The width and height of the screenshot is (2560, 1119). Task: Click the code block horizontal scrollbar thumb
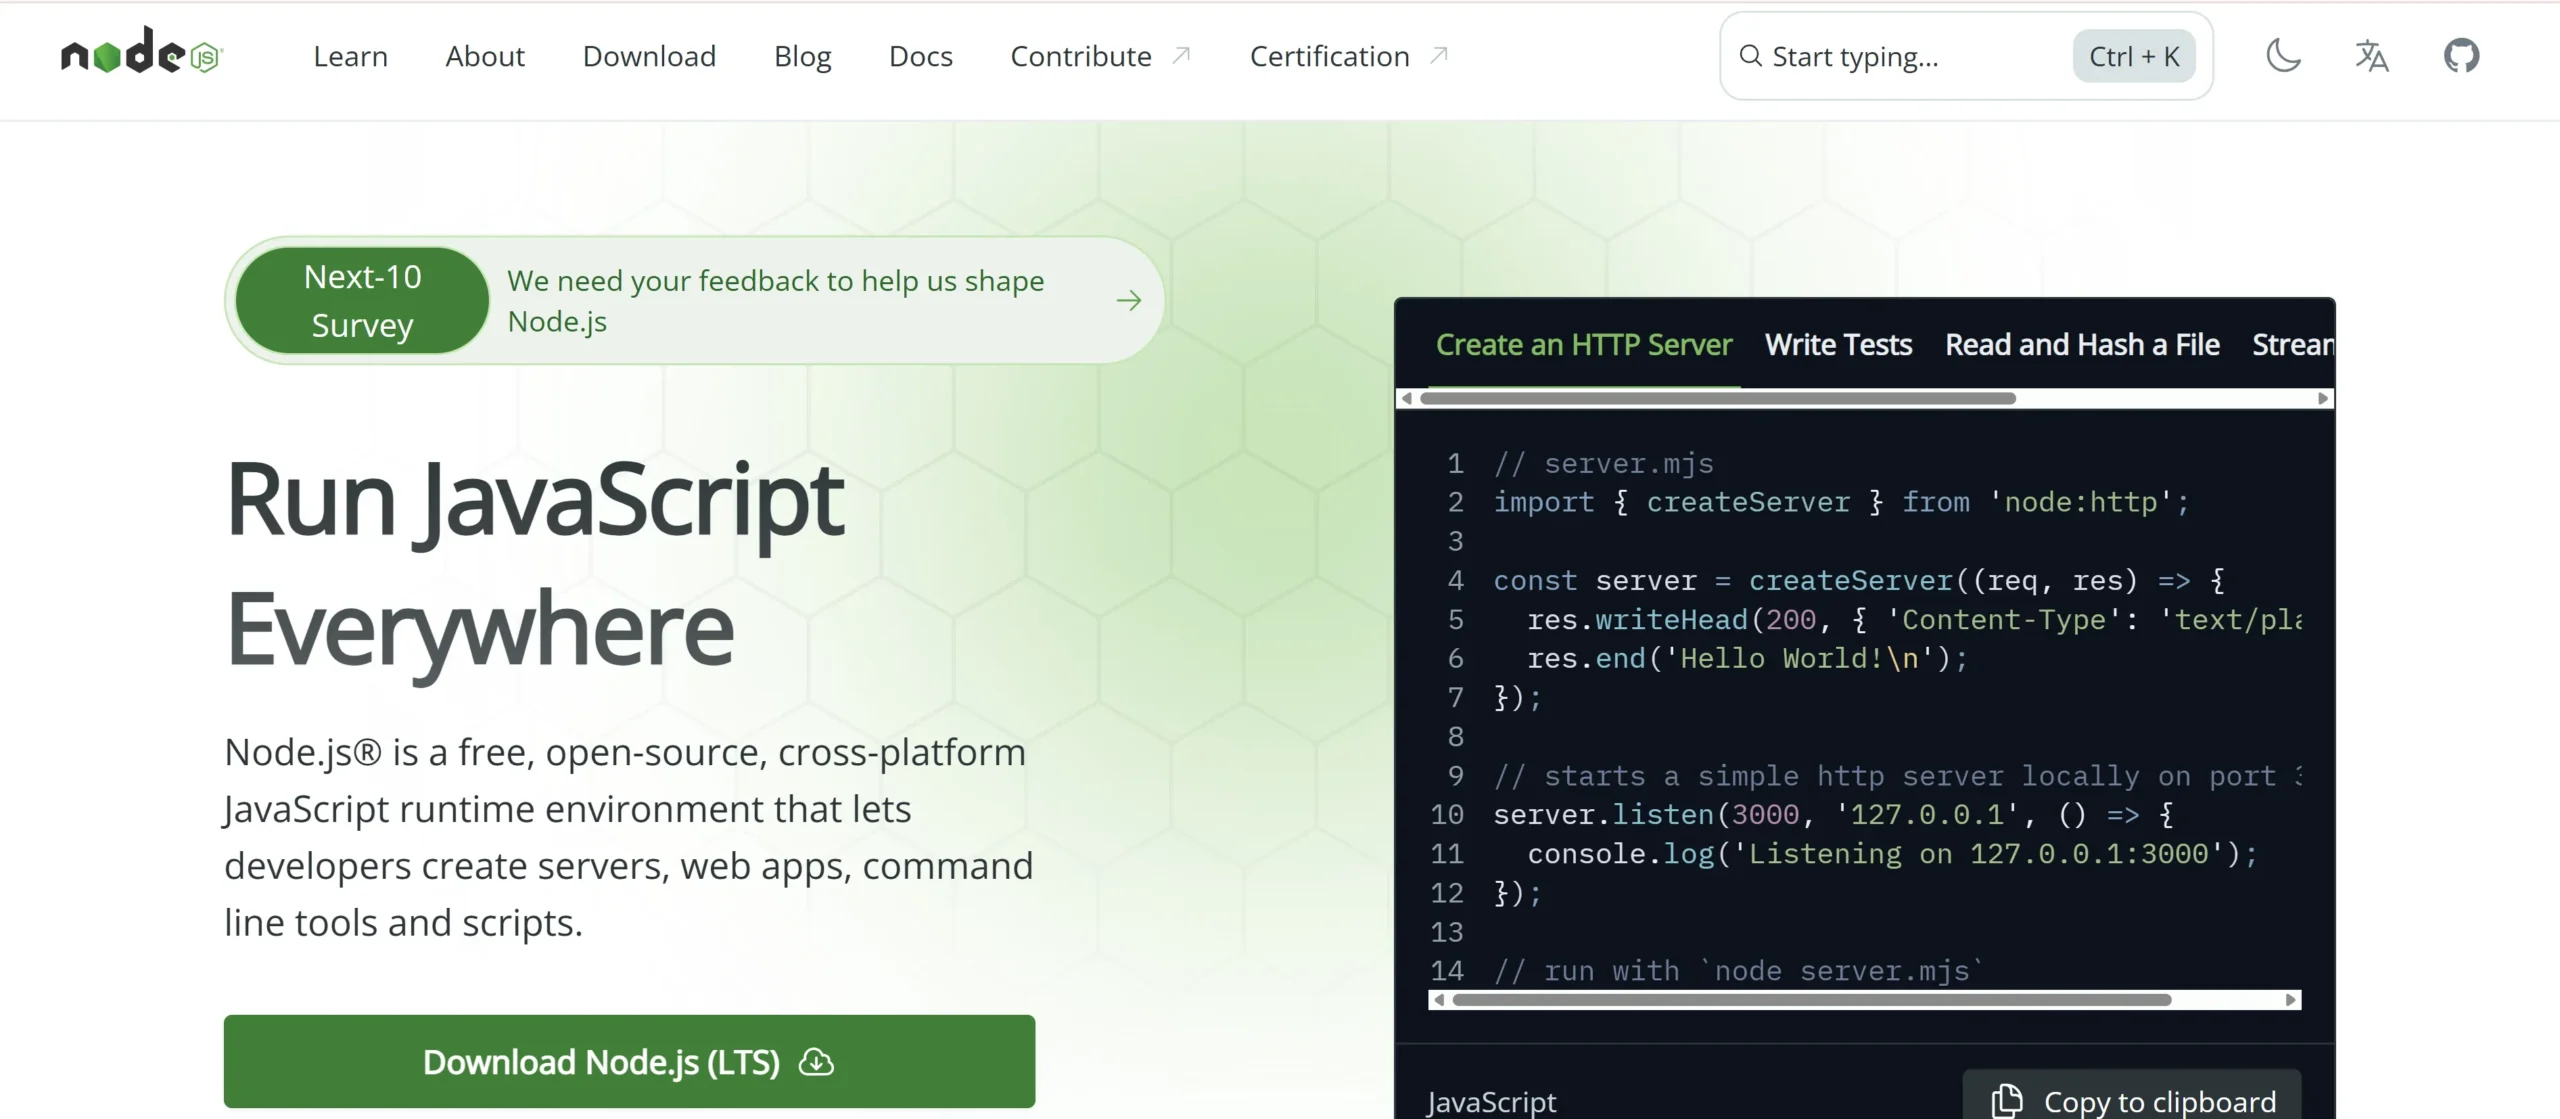point(1812,1000)
